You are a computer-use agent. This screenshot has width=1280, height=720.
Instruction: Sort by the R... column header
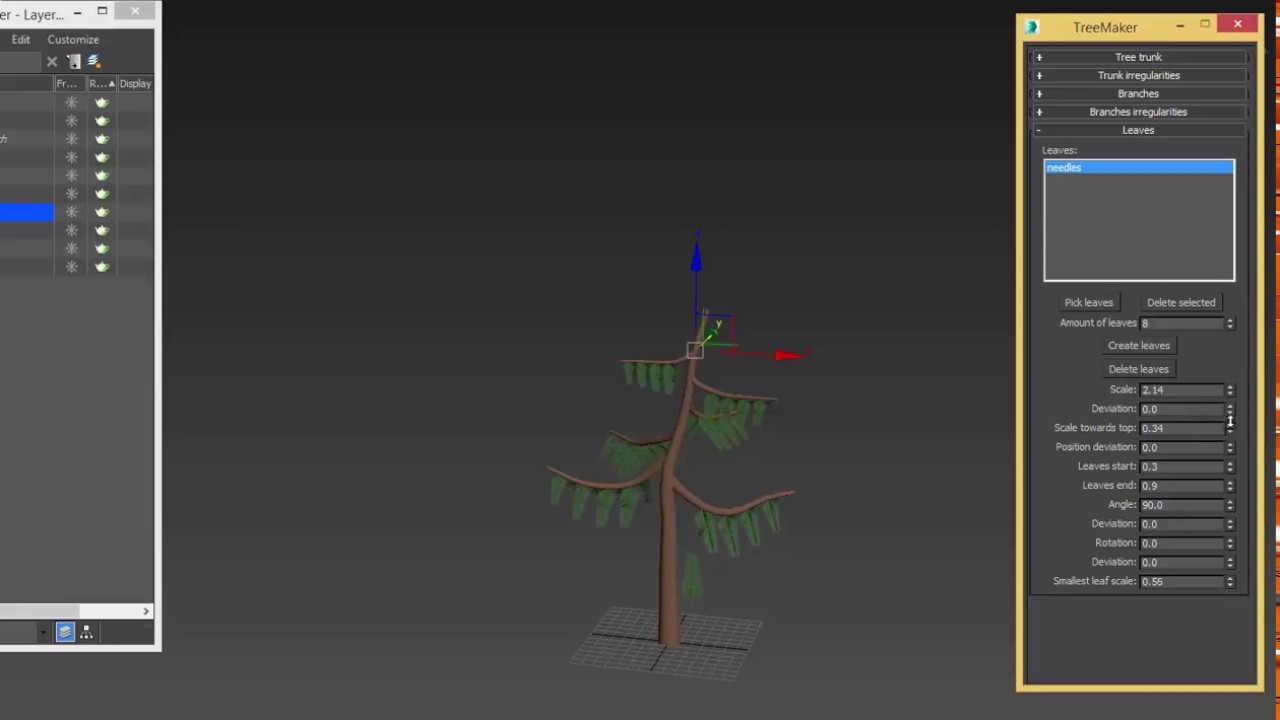pos(101,83)
